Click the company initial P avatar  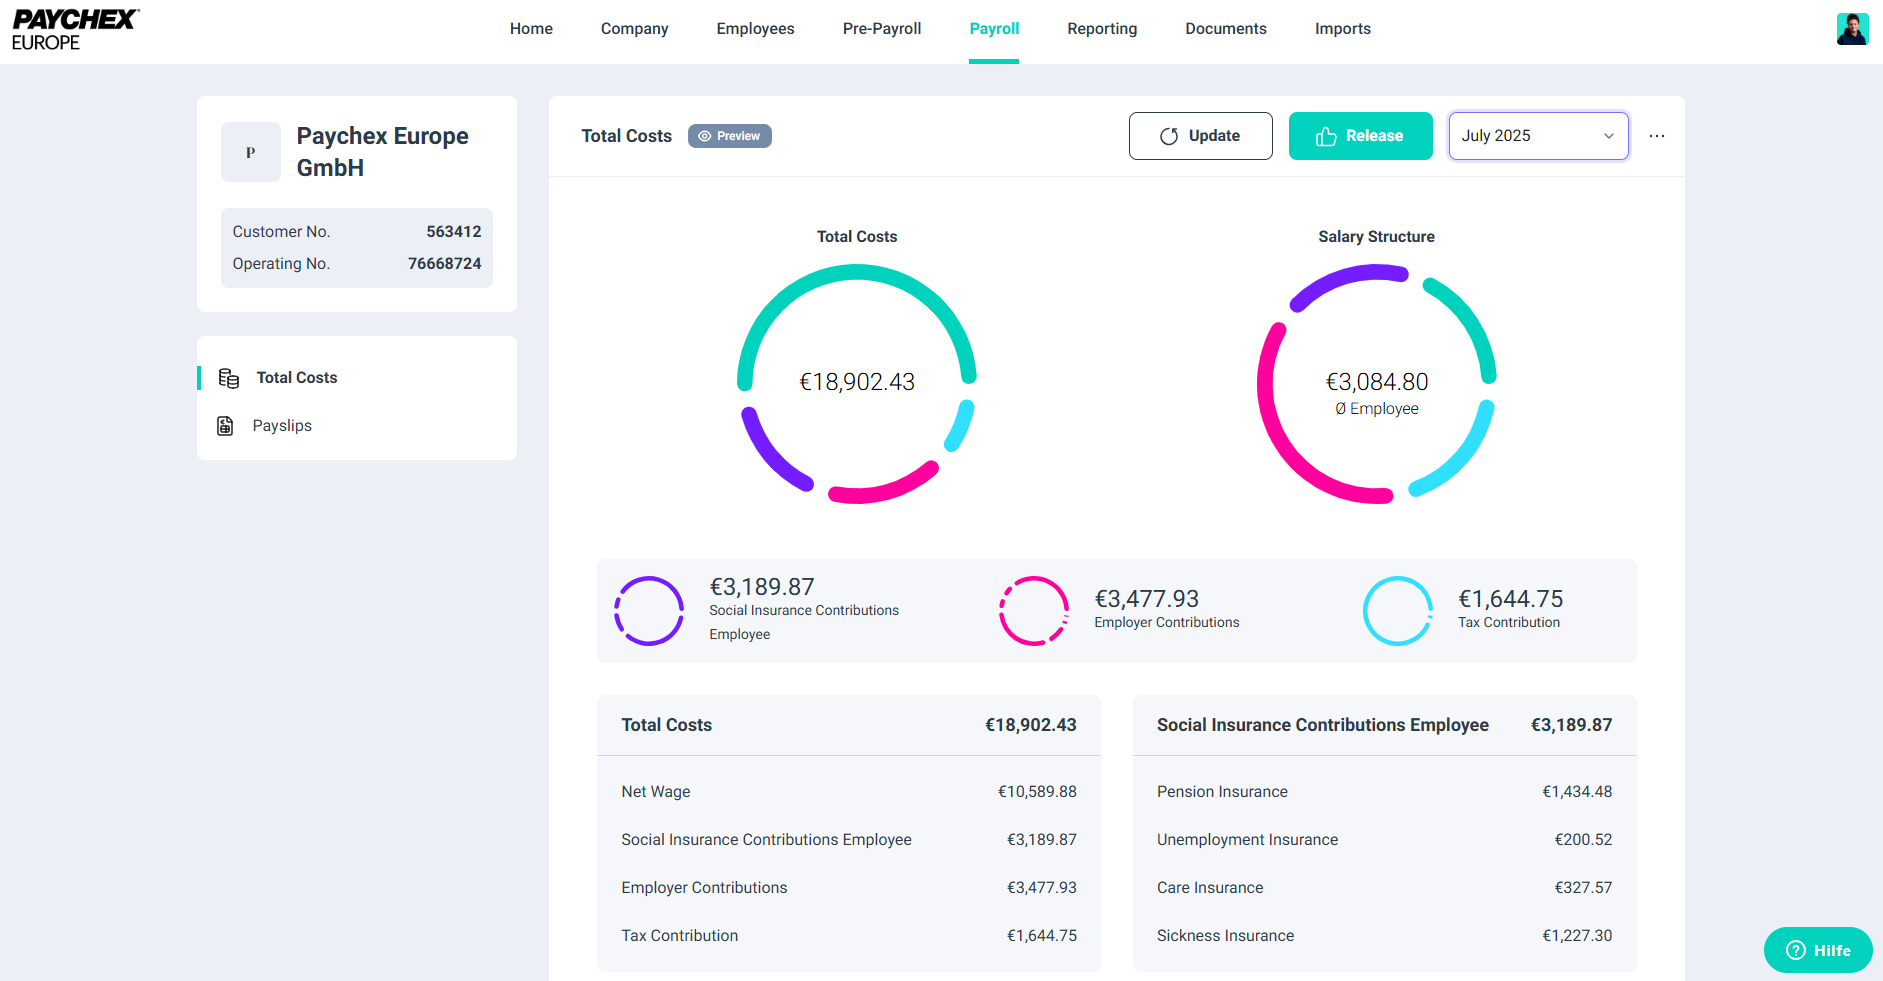[251, 152]
